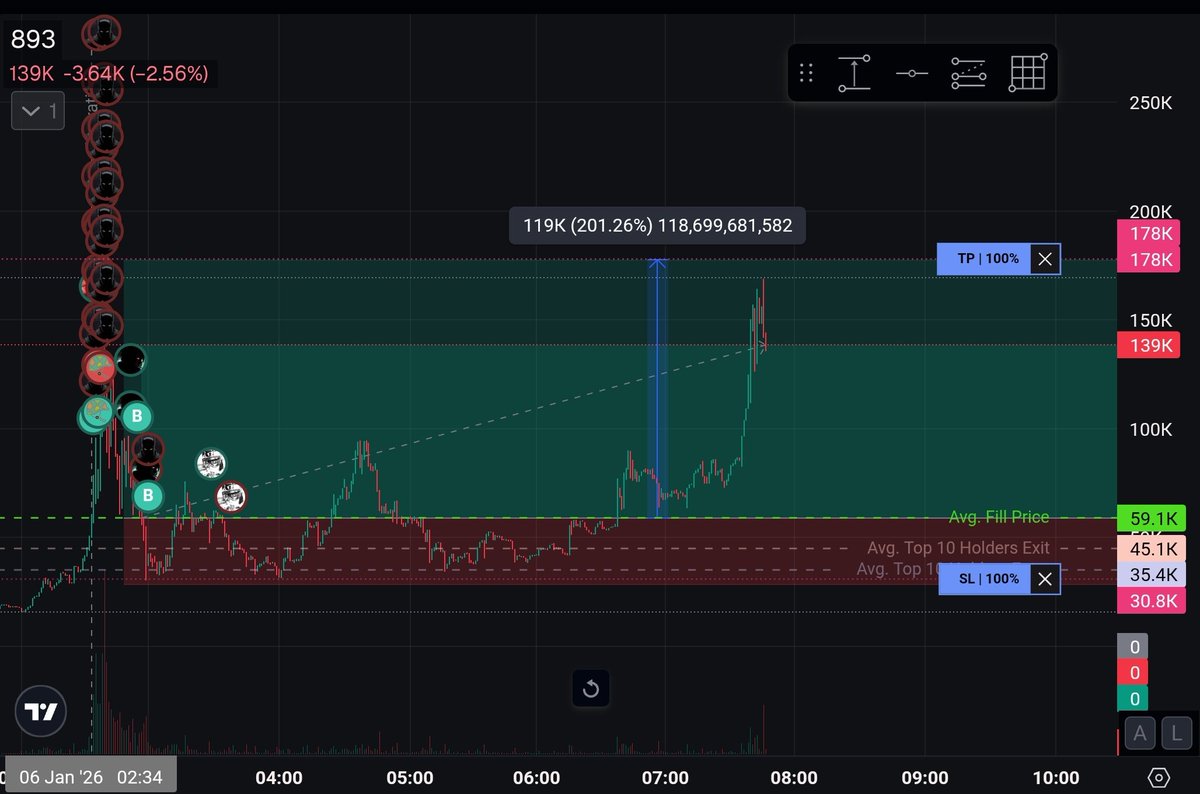Screen dimensions: 1200x794
Task: Open chart settings gear icon
Action: click(x=1159, y=777)
